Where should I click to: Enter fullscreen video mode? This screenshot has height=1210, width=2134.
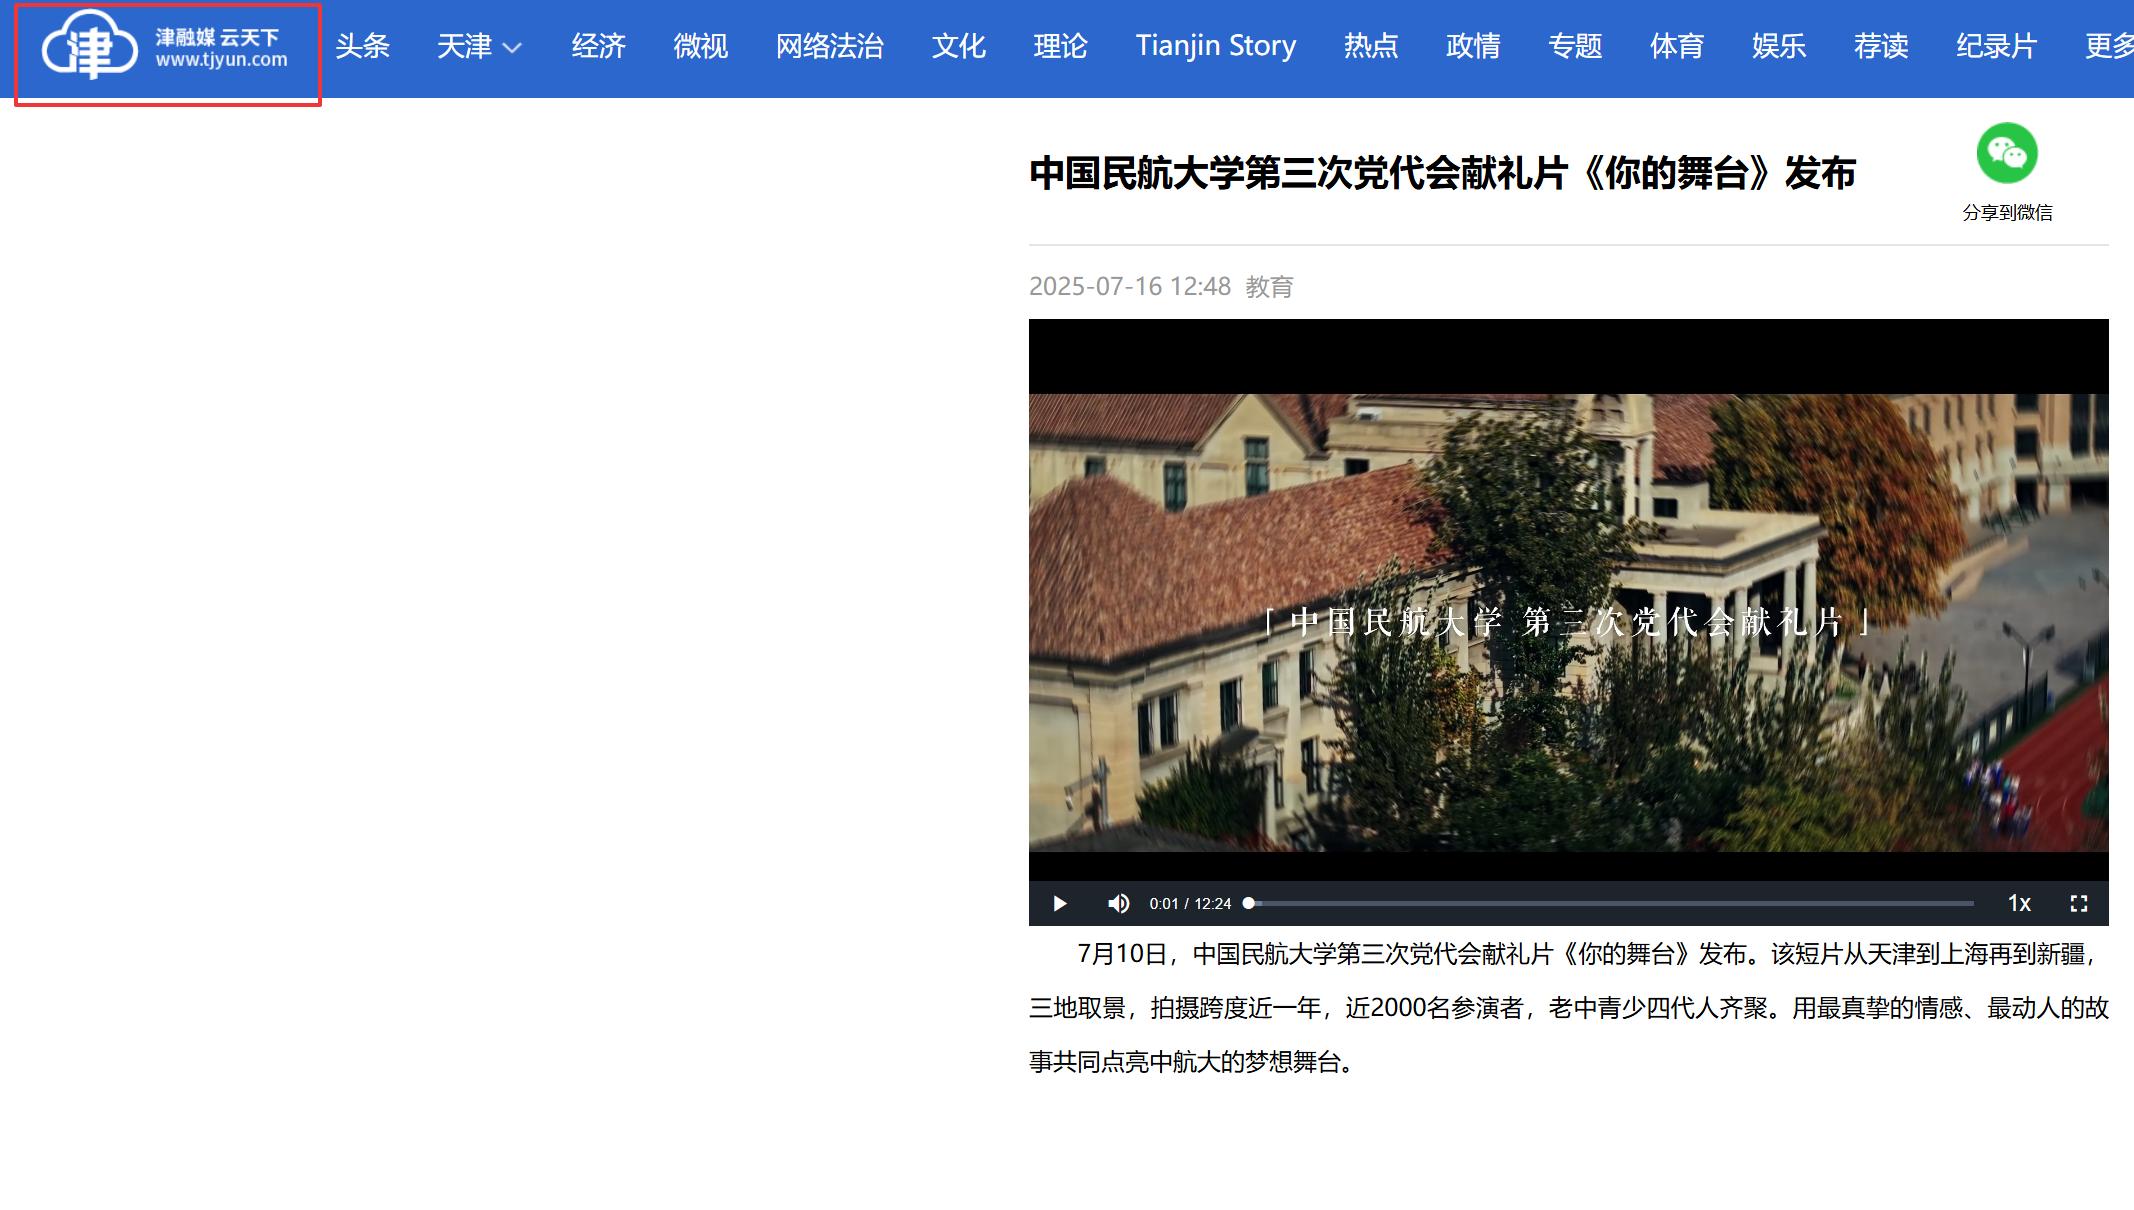tap(2078, 904)
